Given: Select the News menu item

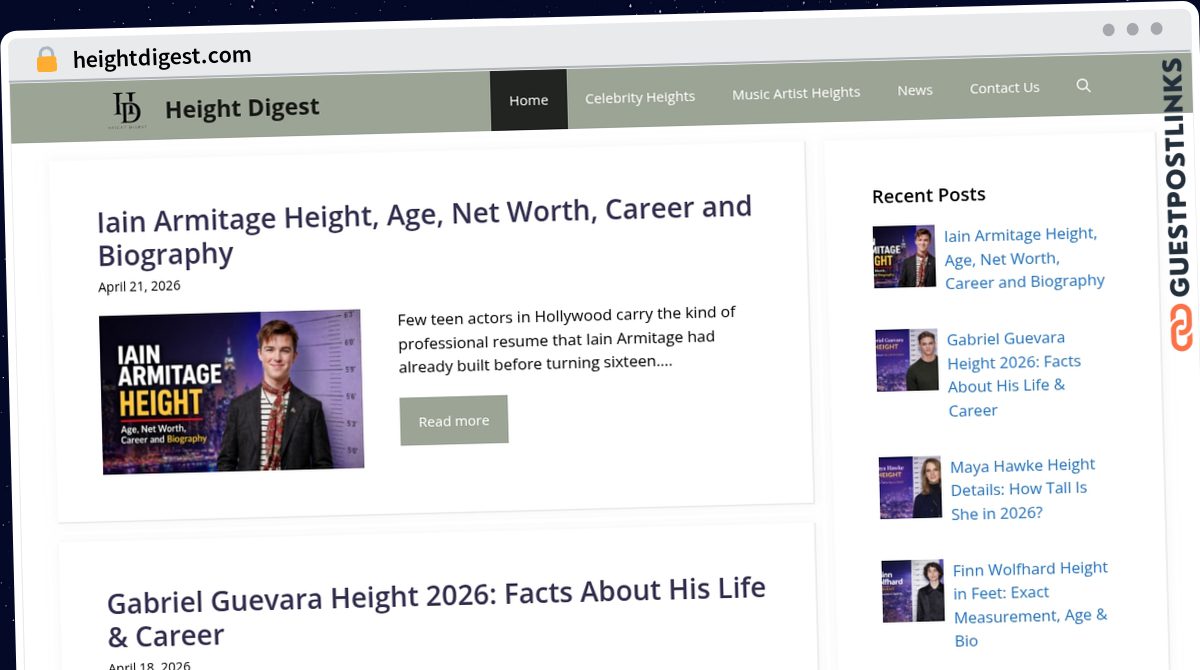Looking at the screenshot, I should pyautogui.click(x=914, y=90).
